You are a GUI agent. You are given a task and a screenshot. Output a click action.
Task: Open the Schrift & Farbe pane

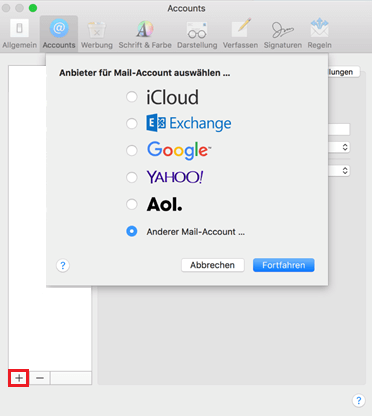click(145, 34)
